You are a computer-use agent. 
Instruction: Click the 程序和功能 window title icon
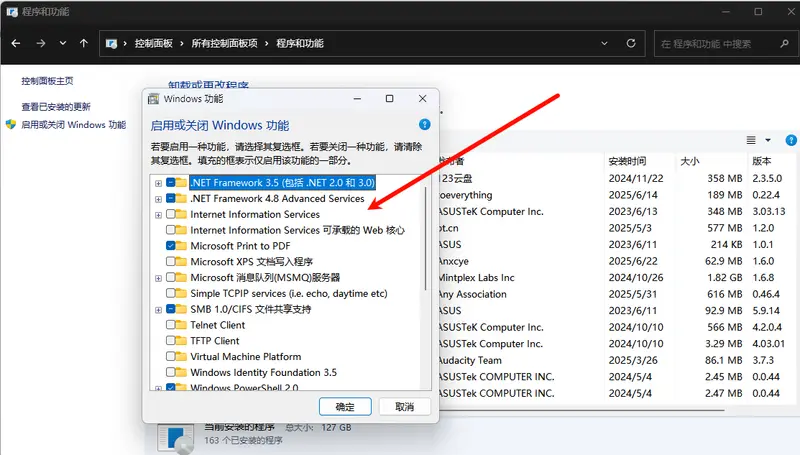12,12
